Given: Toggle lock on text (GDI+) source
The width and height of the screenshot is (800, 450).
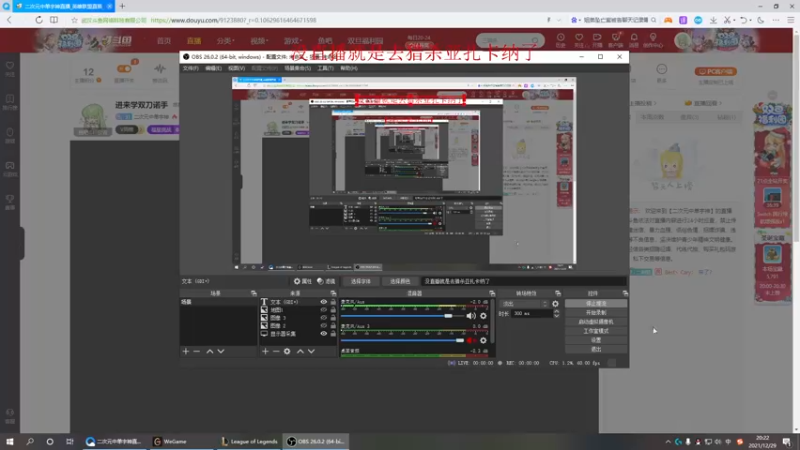Looking at the screenshot, I should (x=333, y=302).
